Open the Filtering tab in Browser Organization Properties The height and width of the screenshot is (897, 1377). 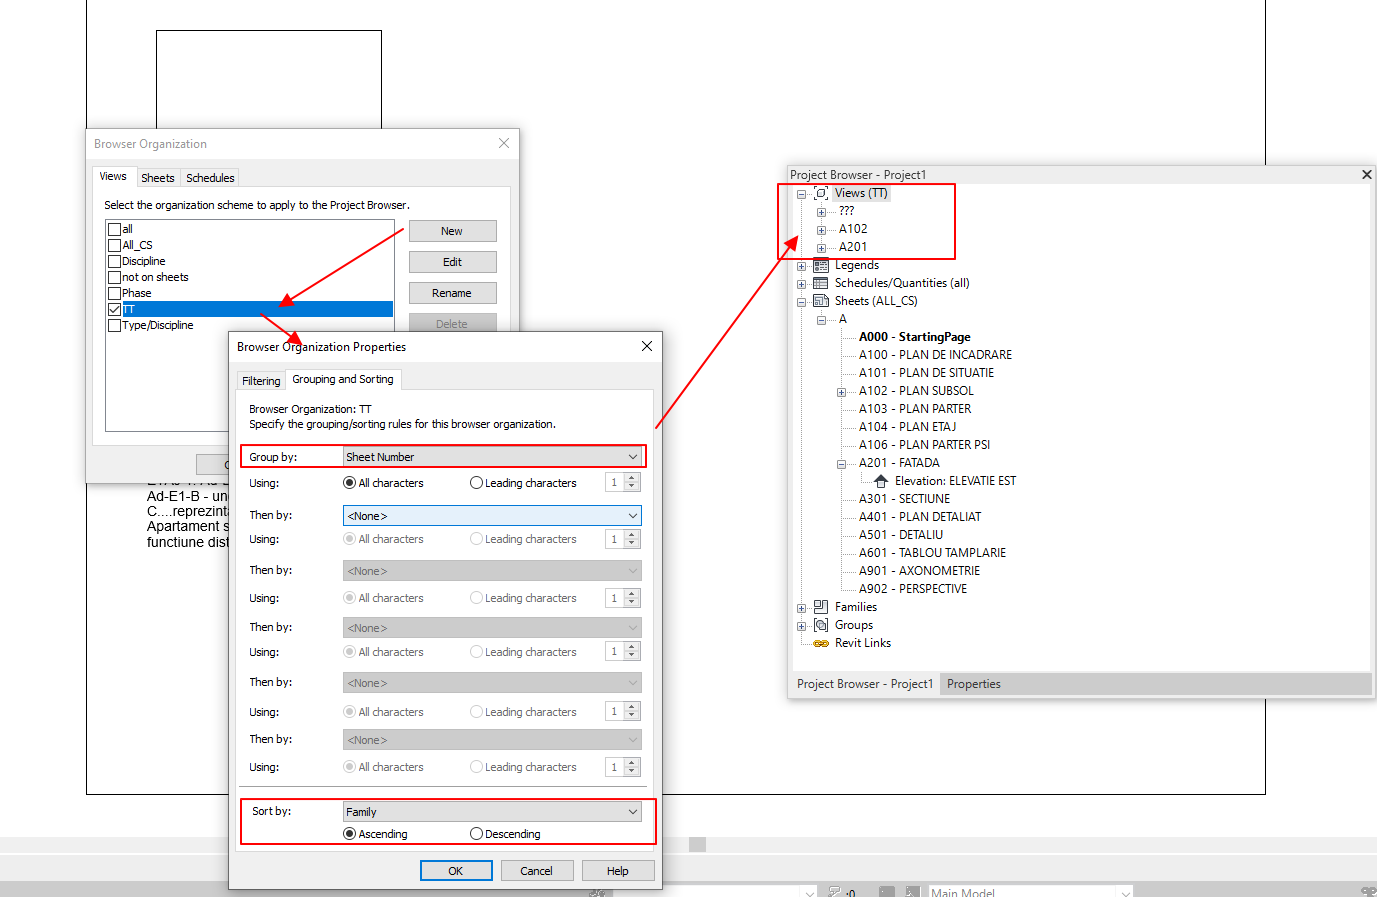260,380
